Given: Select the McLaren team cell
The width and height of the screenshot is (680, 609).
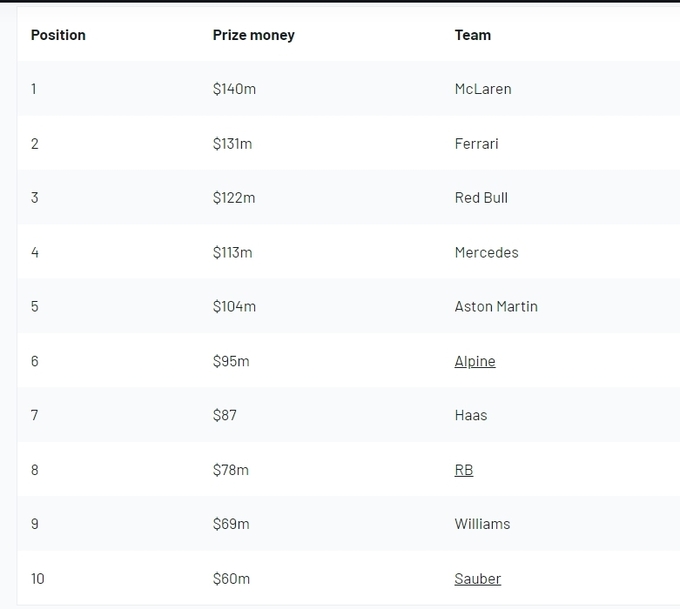Looking at the screenshot, I should [482, 89].
